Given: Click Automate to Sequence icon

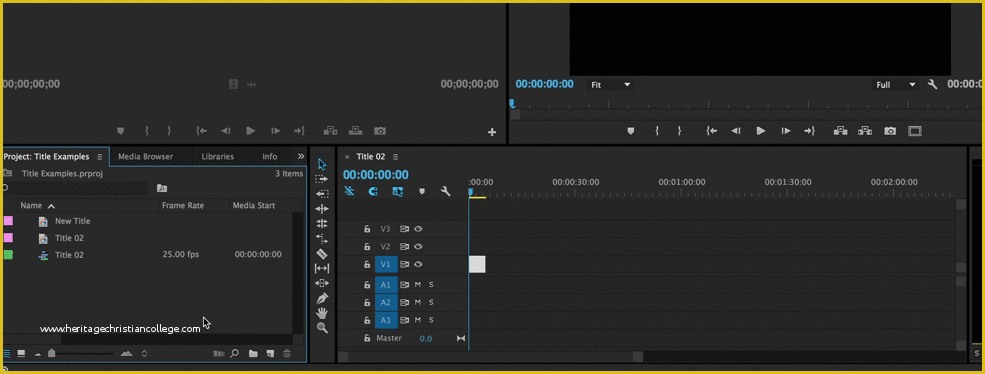Looking at the screenshot, I should [219, 353].
